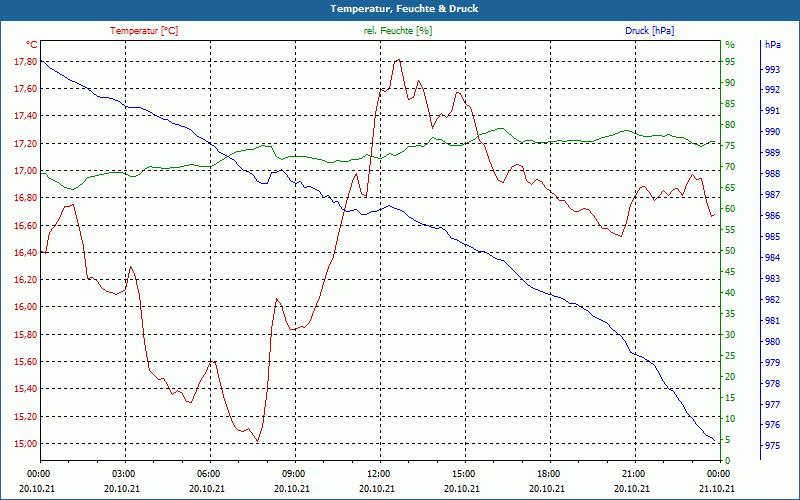Select the red 'Temperatur [°C]' legend label
The width and height of the screenshot is (800, 500).
pyautogui.click(x=144, y=31)
